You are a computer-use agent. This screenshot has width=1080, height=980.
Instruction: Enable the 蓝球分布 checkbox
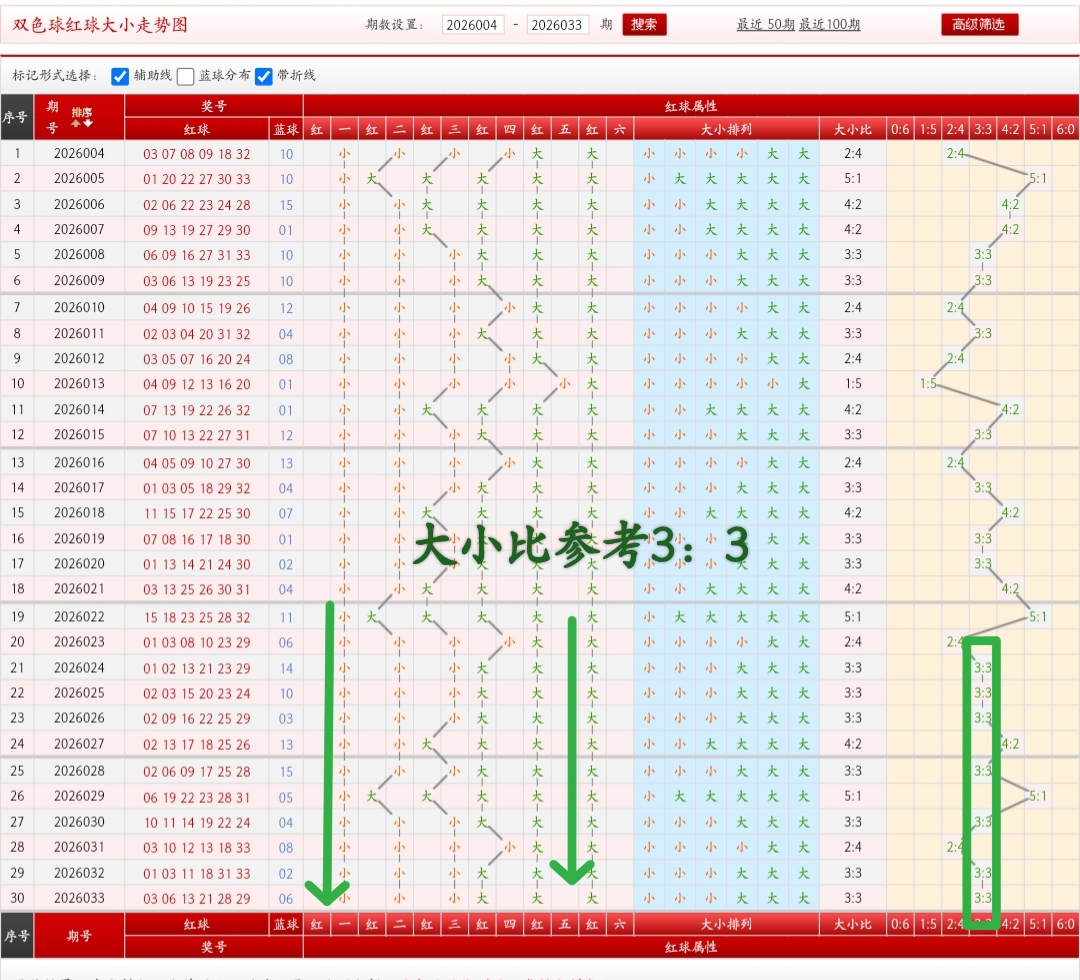(186, 76)
